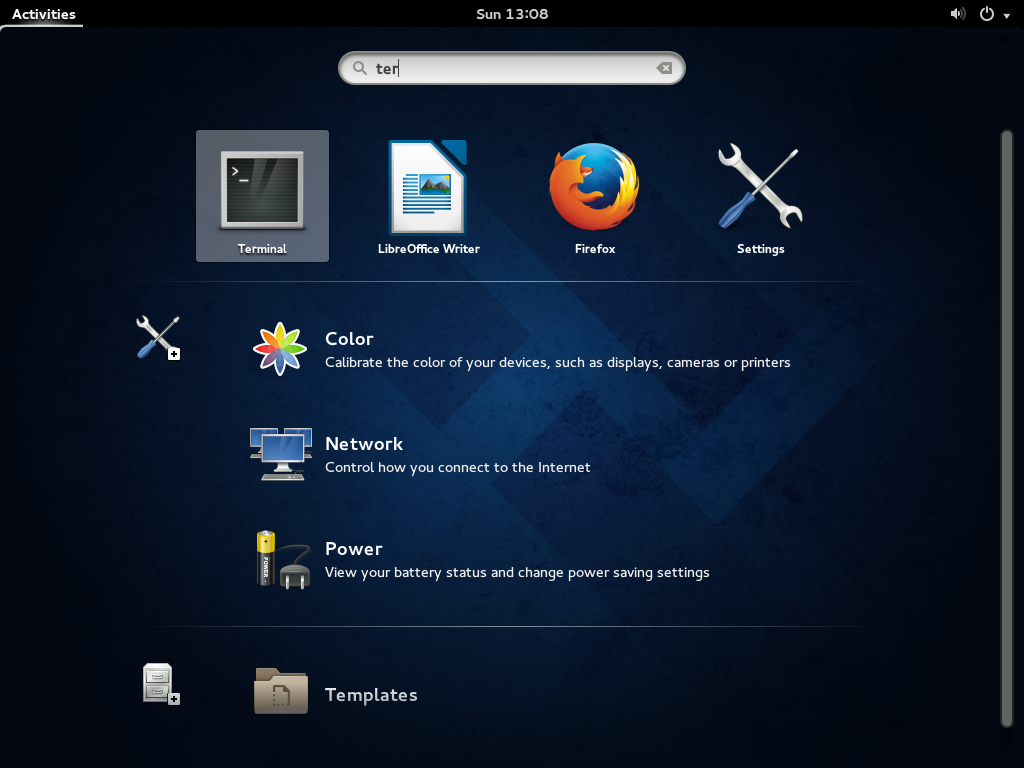Open the Templates folder icon

(281, 691)
